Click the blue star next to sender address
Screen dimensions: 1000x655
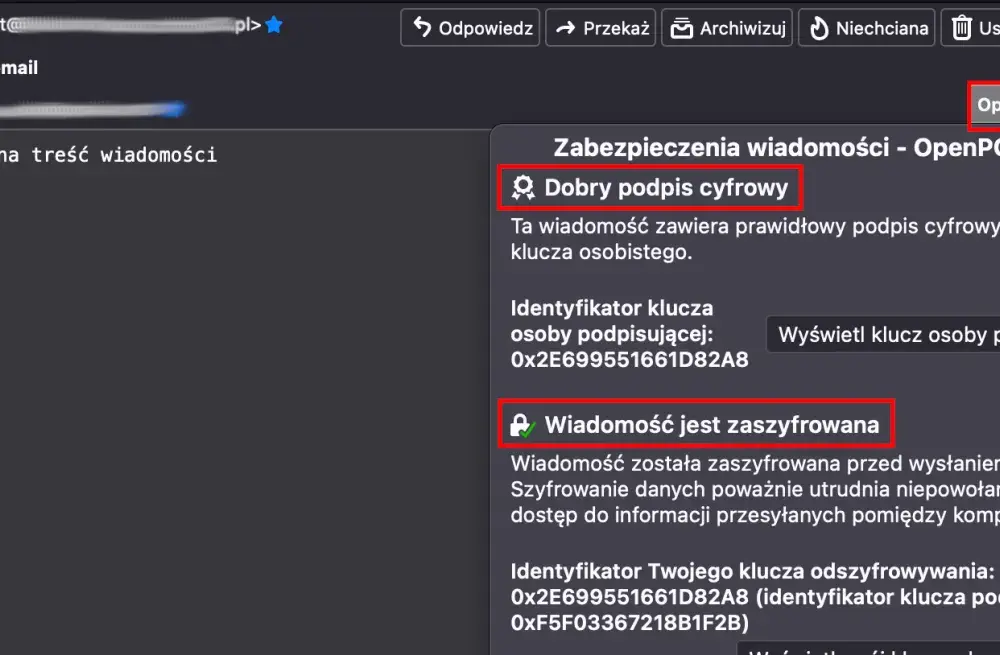(x=274, y=25)
